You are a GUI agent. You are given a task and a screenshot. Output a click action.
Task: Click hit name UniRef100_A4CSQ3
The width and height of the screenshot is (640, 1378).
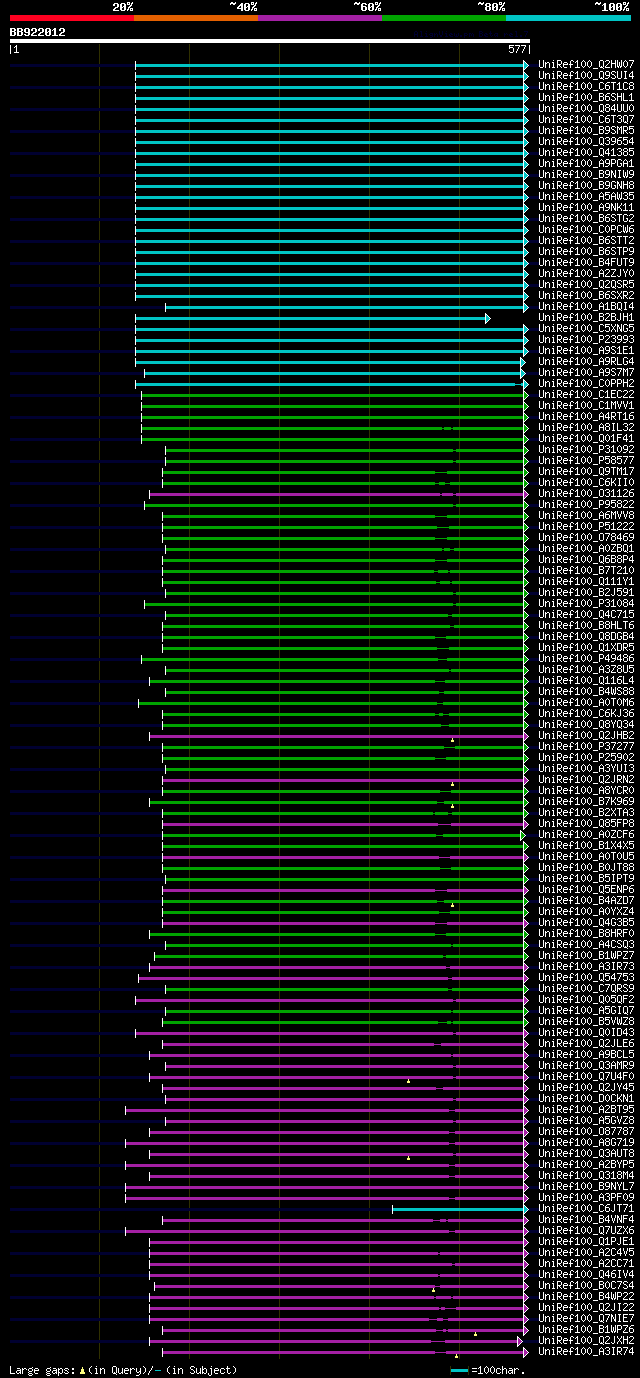586,944
